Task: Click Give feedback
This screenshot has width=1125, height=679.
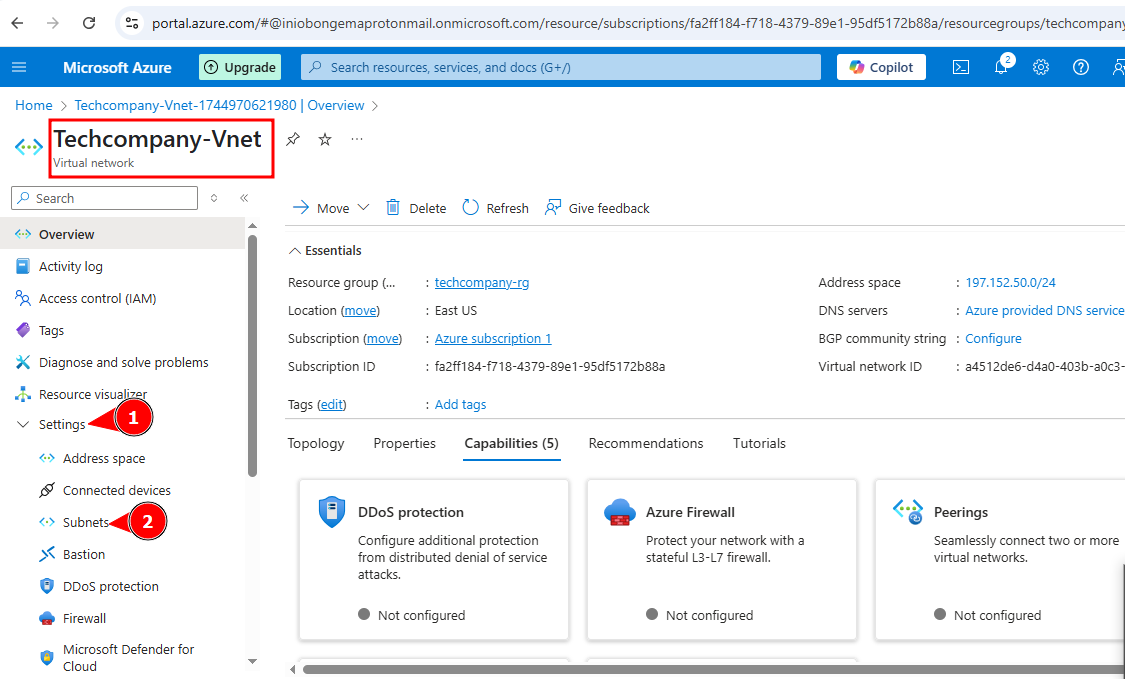Action: (597, 207)
